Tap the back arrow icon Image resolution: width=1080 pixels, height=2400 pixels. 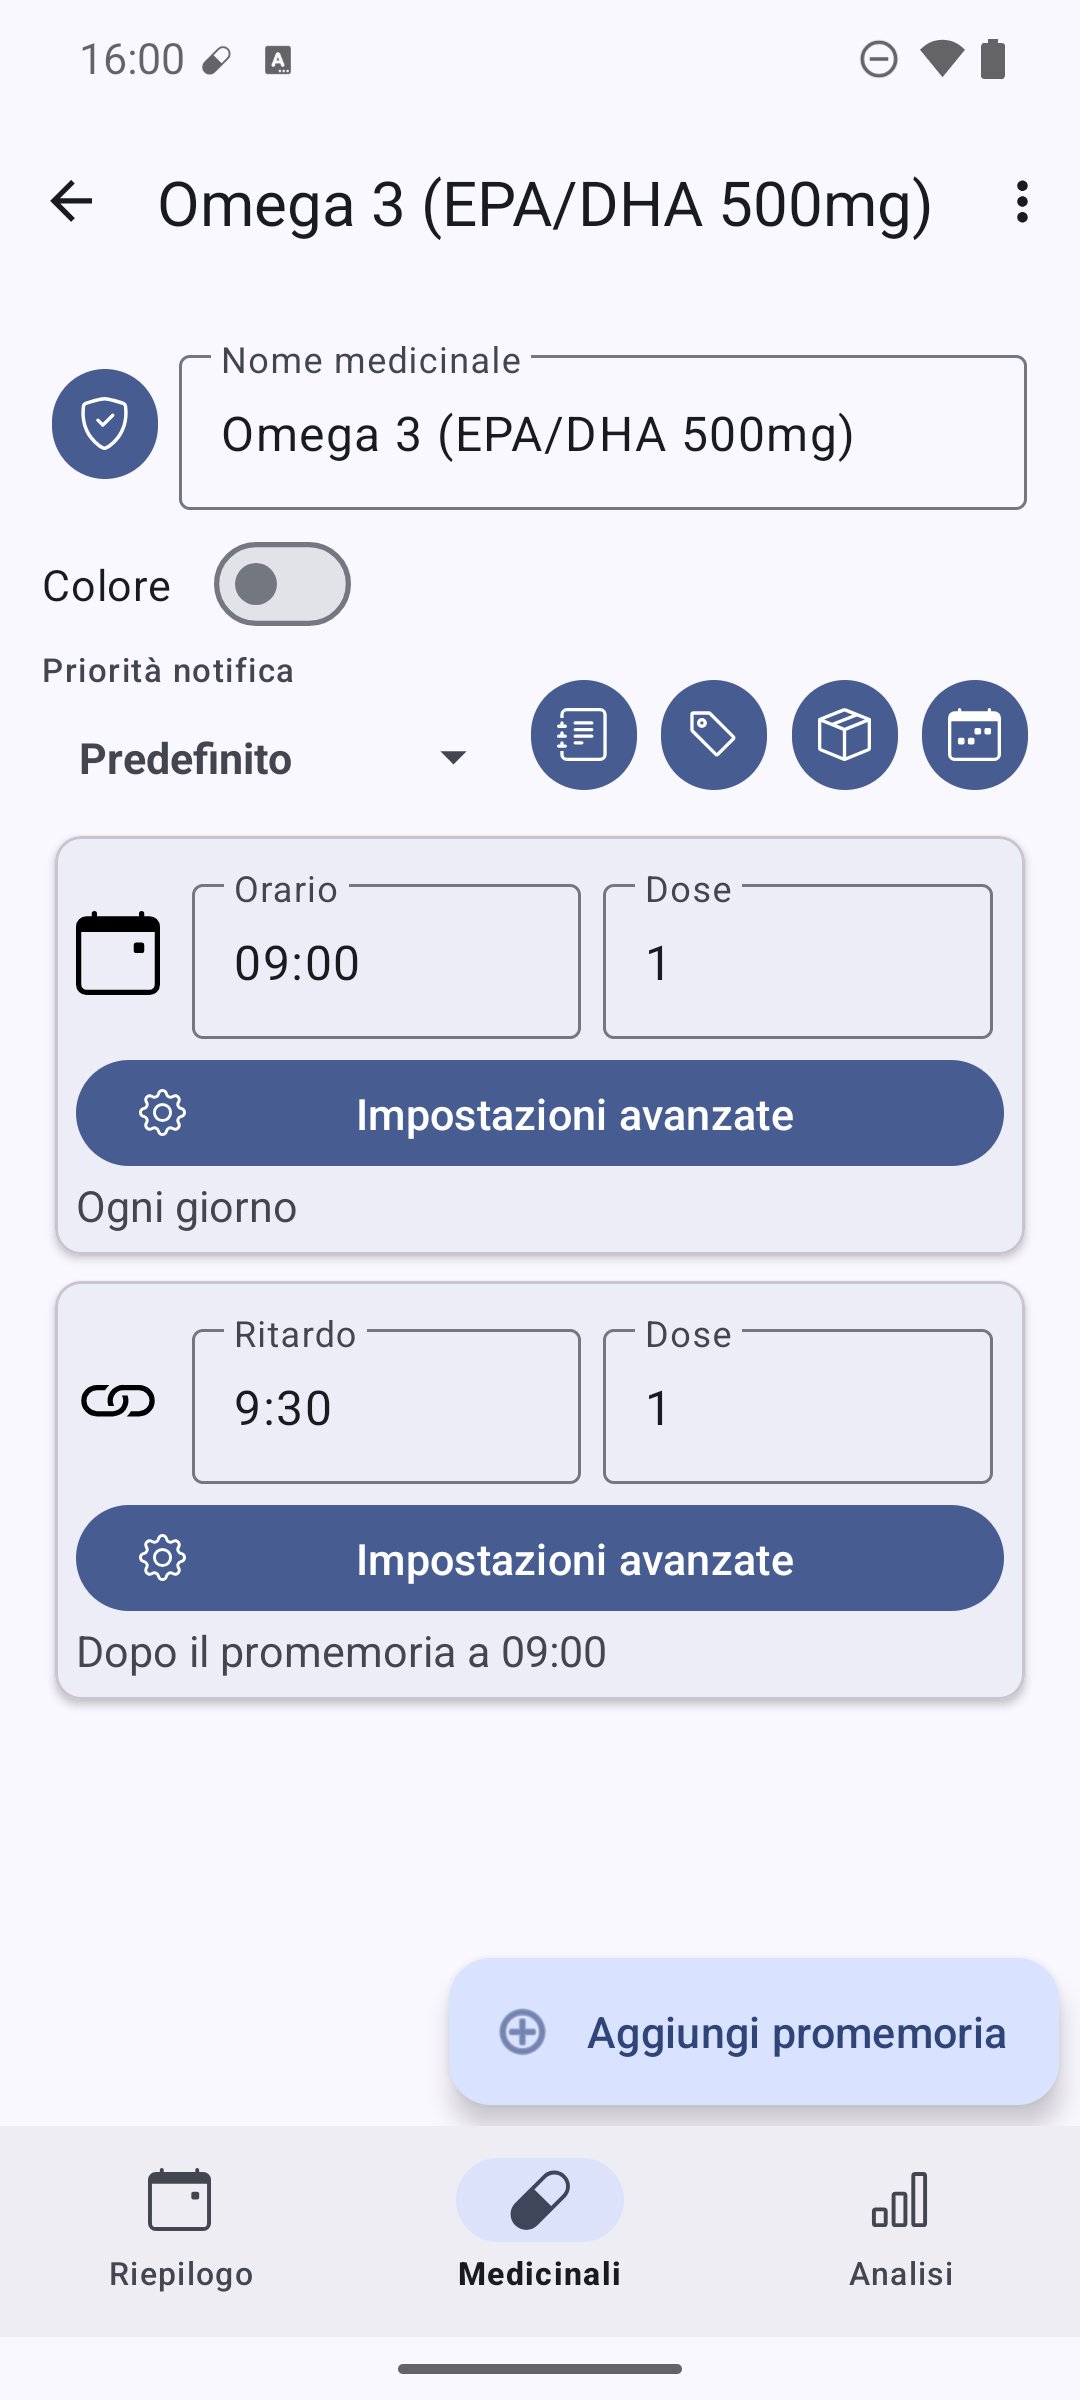pos(71,202)
